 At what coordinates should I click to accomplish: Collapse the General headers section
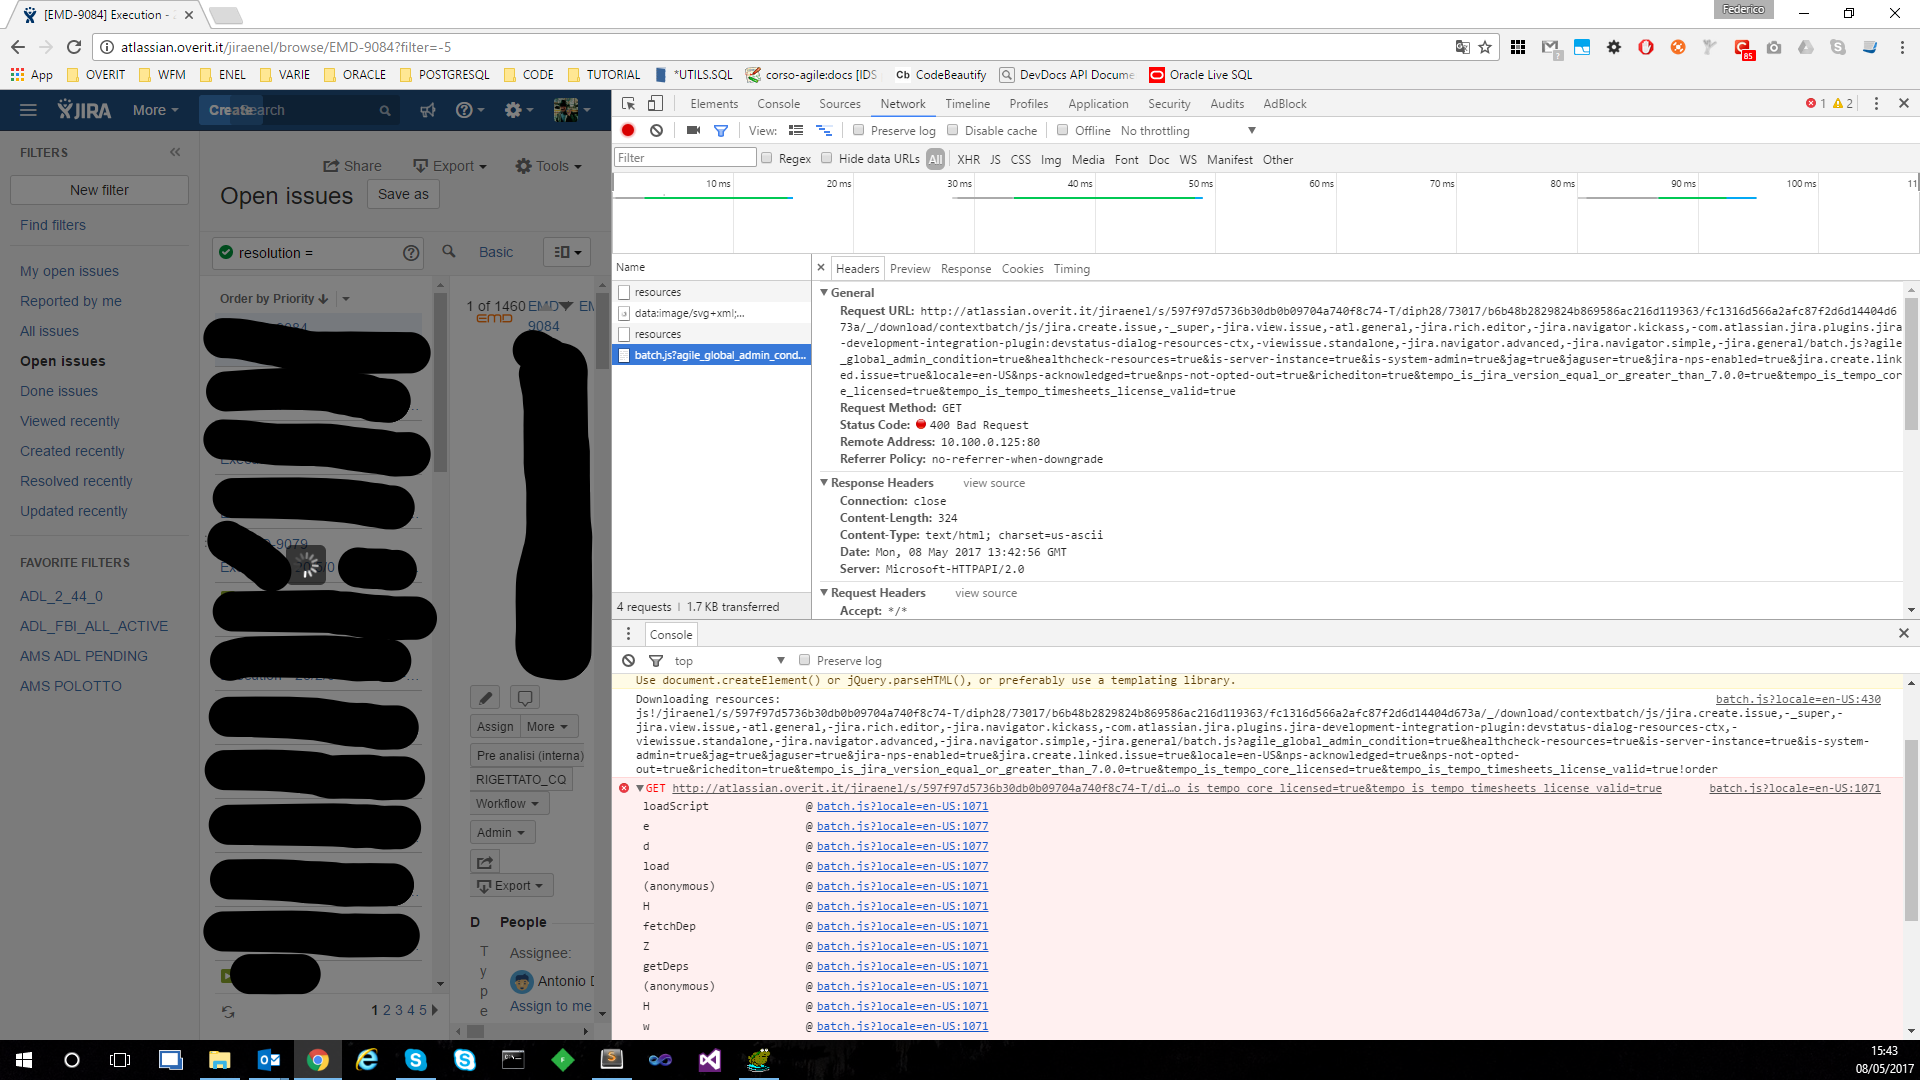click(824, 293)
